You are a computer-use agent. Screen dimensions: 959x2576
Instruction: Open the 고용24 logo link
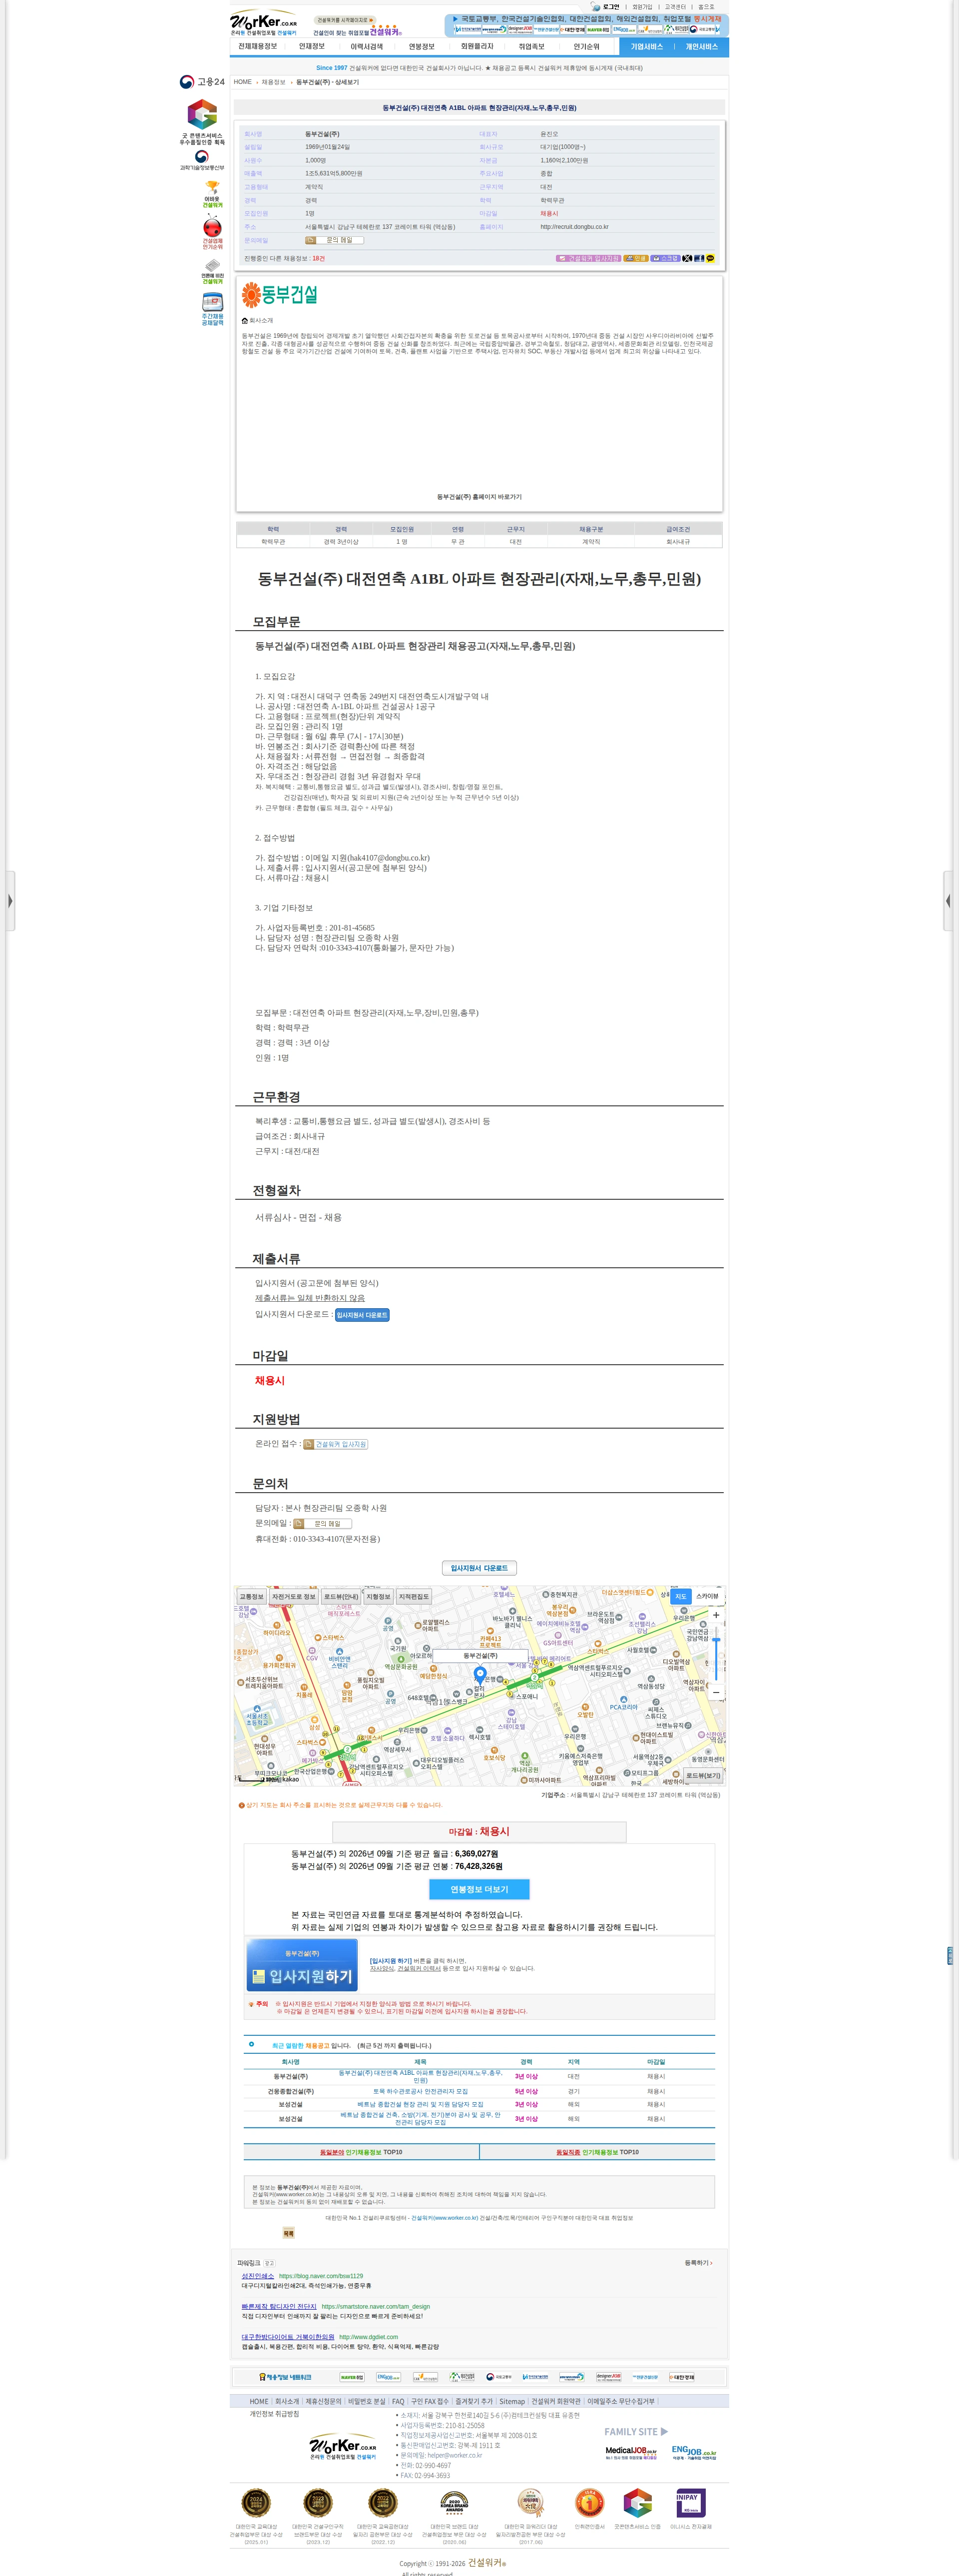(202, 82)
